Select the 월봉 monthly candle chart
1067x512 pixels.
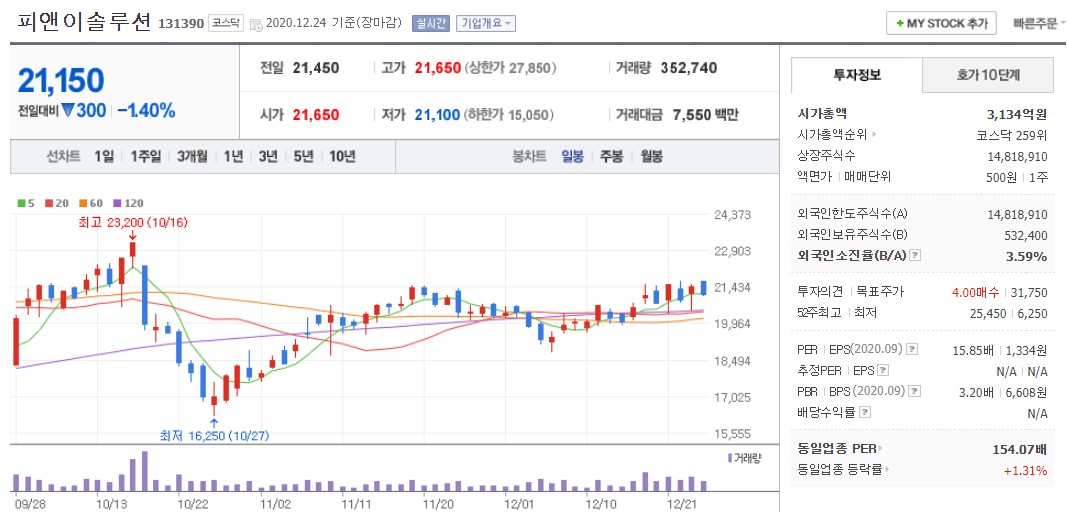(651, 157)
